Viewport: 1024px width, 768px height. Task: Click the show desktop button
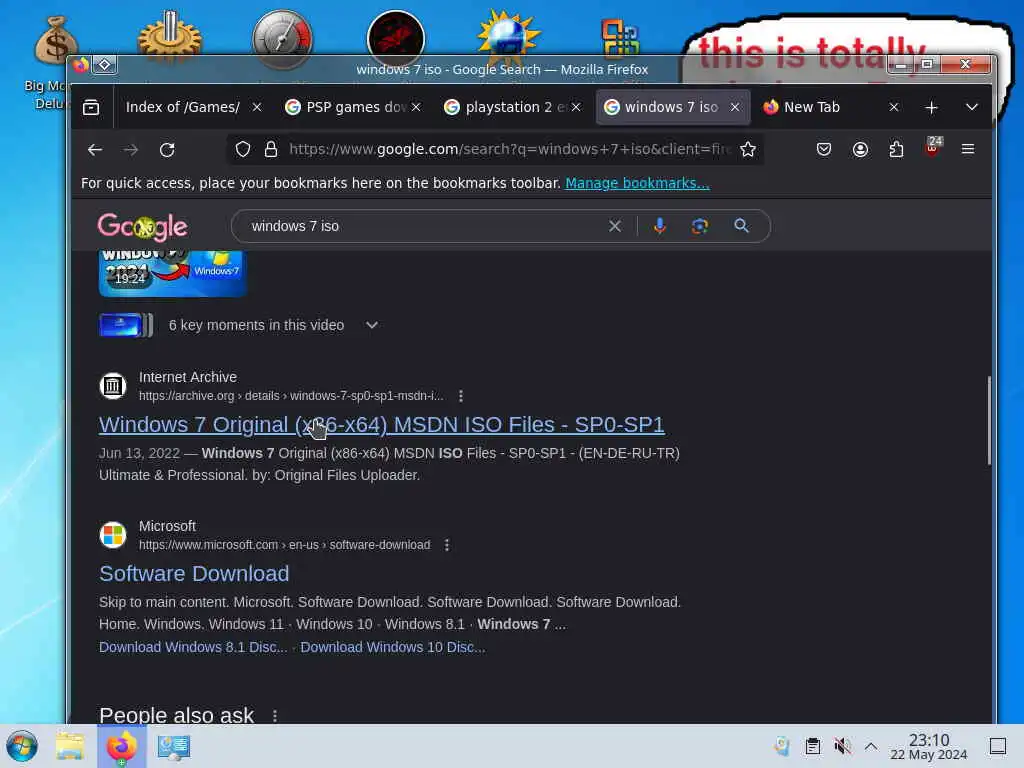998,746
